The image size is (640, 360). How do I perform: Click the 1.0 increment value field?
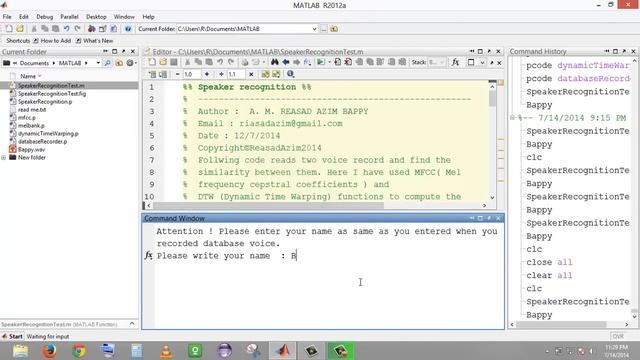pos(191,74)
